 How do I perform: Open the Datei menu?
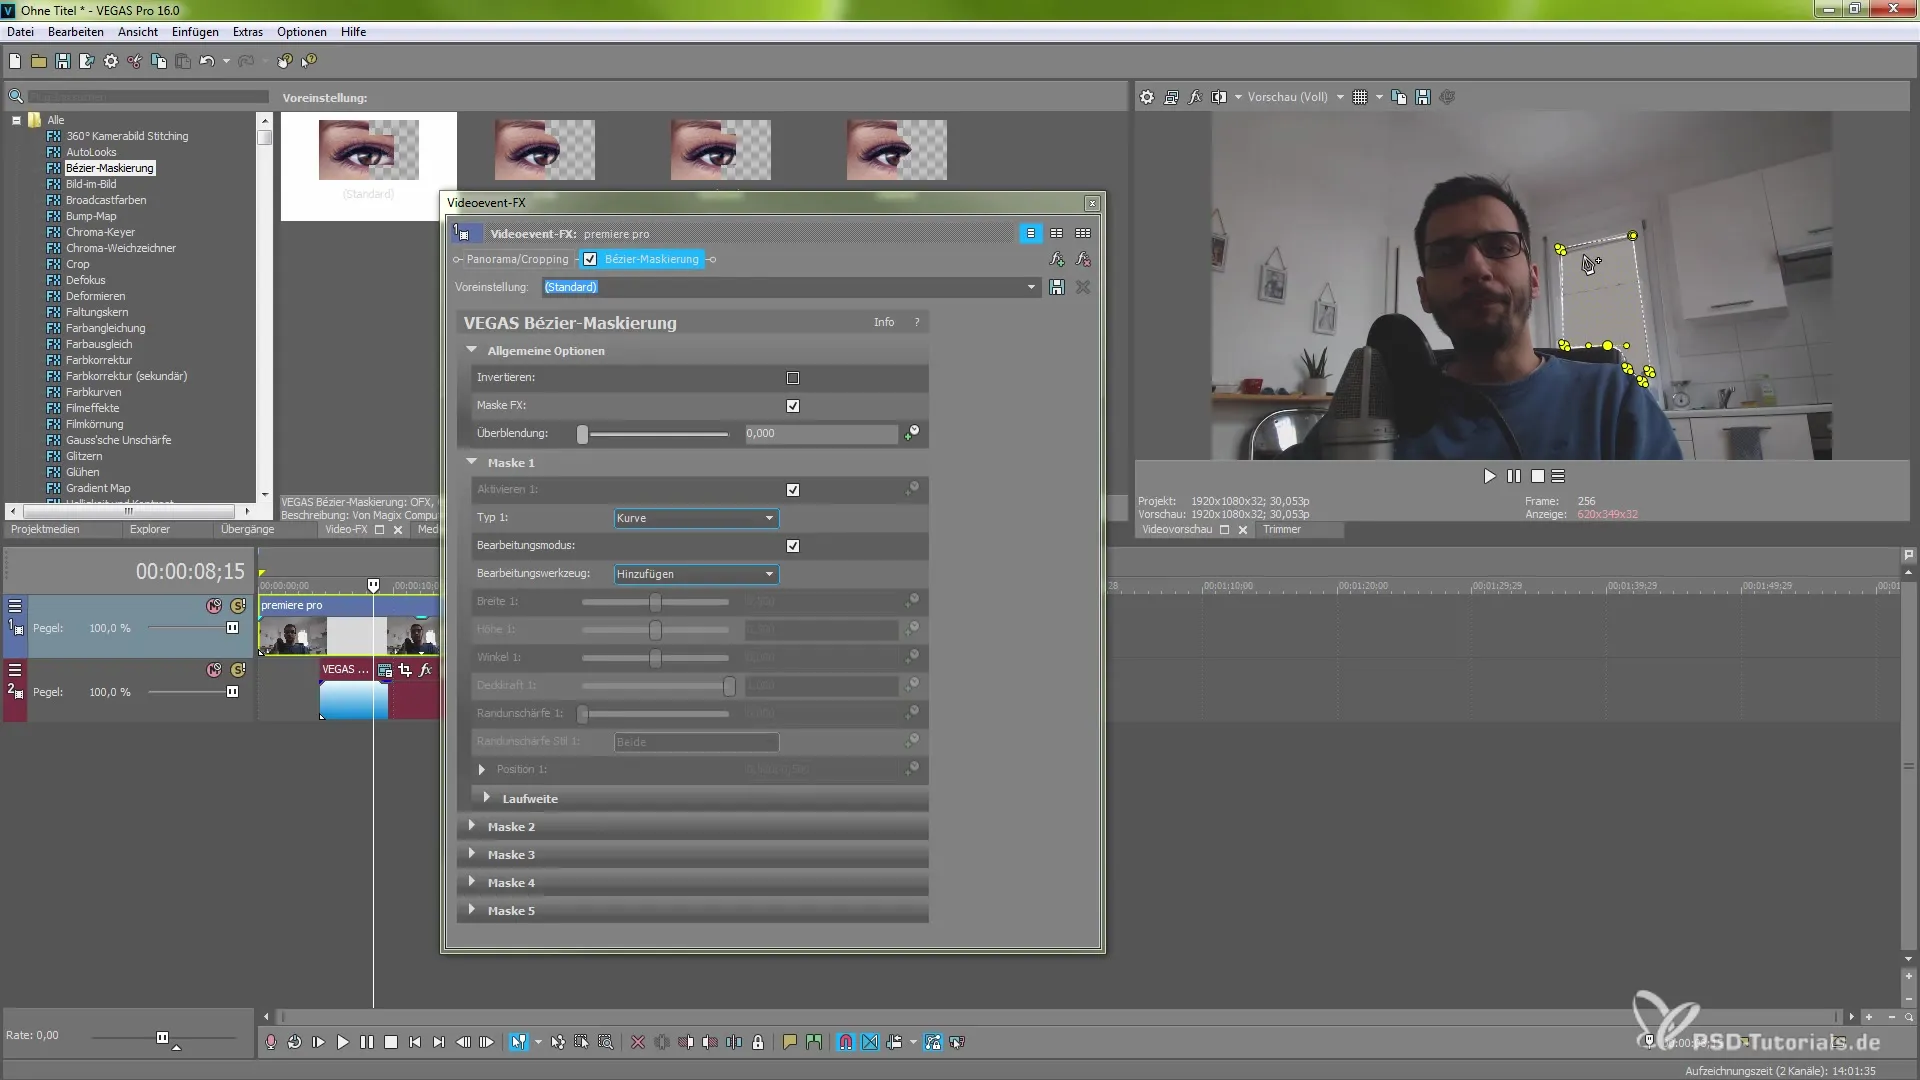pos(20,32)
